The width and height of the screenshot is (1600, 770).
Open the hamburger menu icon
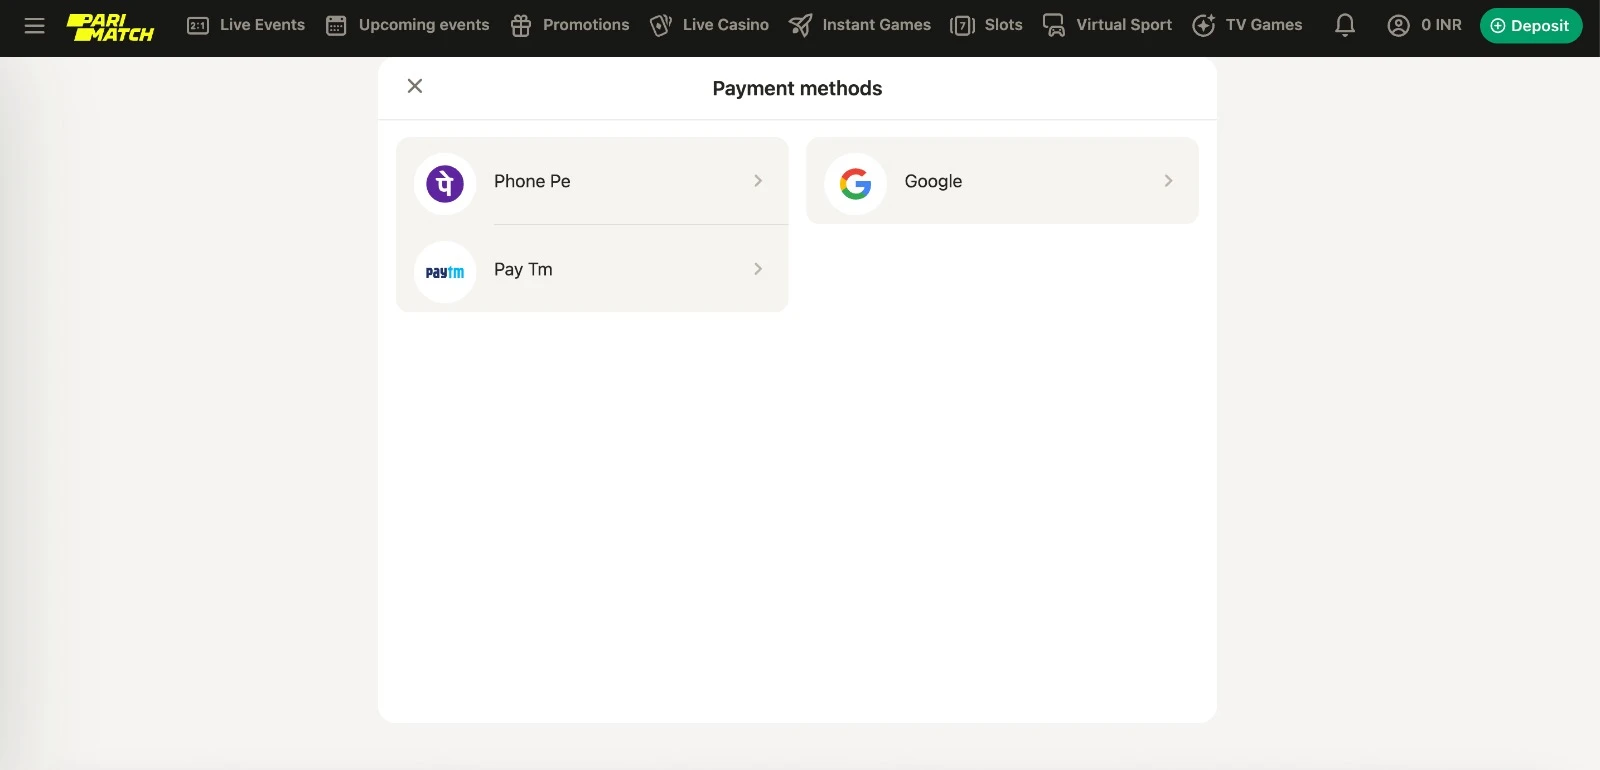click(34, 26)
